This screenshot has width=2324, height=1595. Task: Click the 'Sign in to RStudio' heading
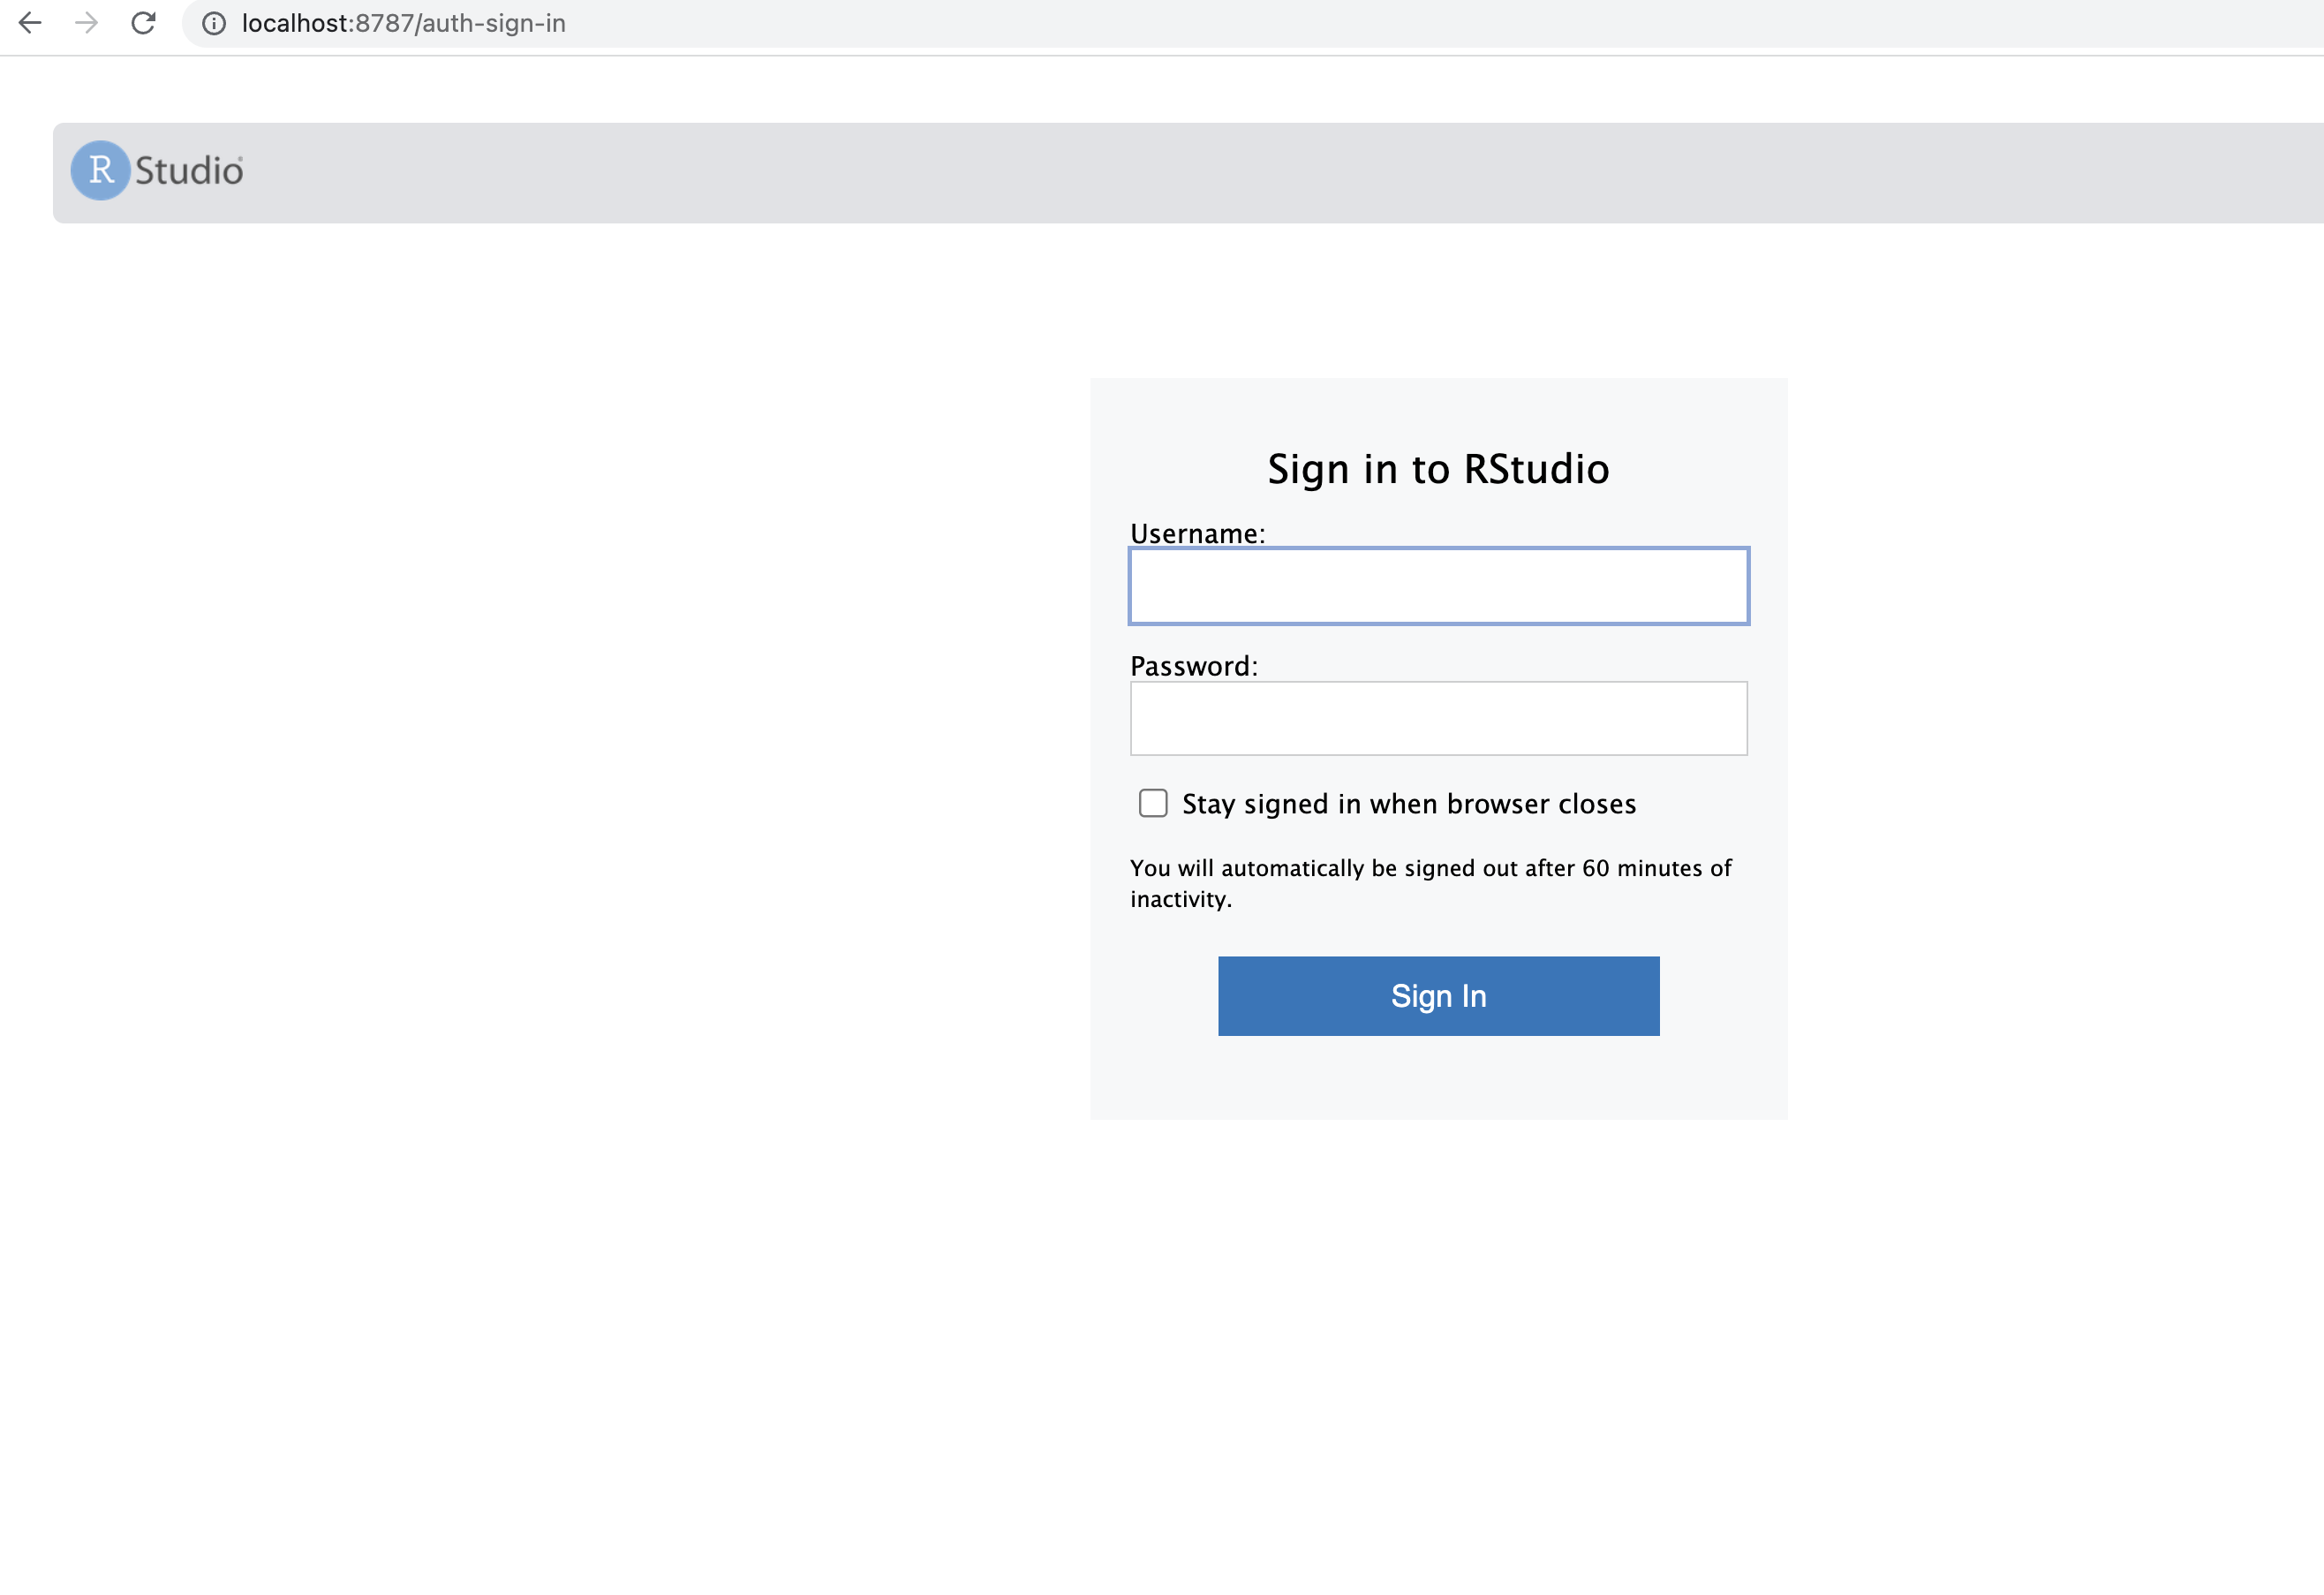[1438, 469]
